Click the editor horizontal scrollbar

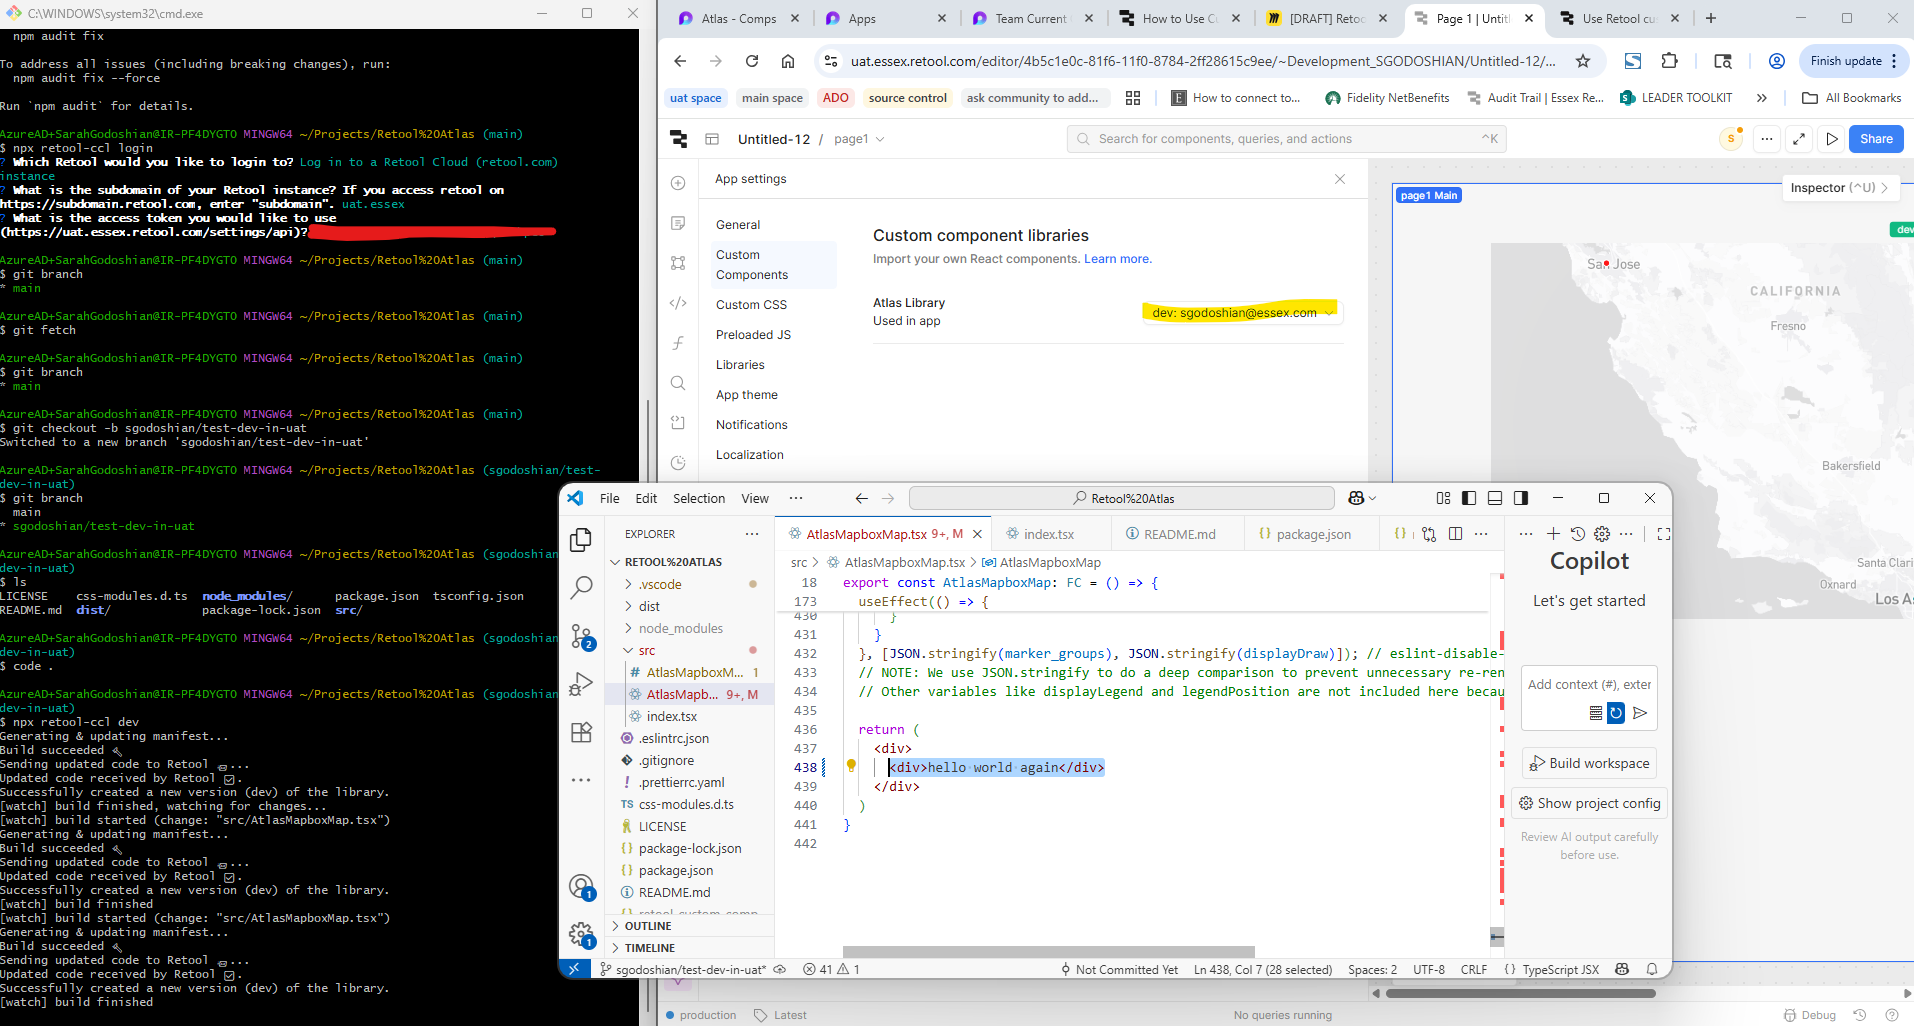click(1048, 952)
